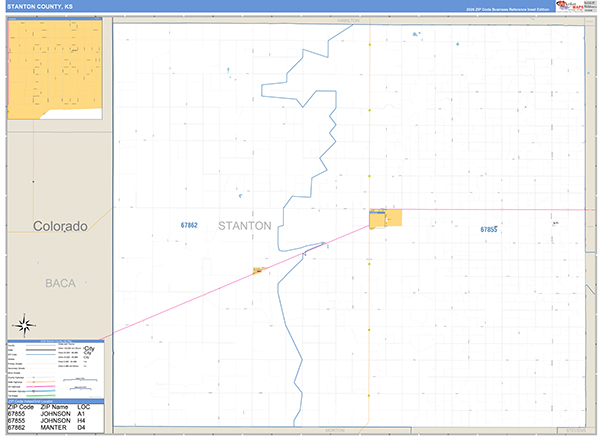Click the largest 'City' sample in legend
This screenshot has width=600, height=436.
(x=90, y=348)
